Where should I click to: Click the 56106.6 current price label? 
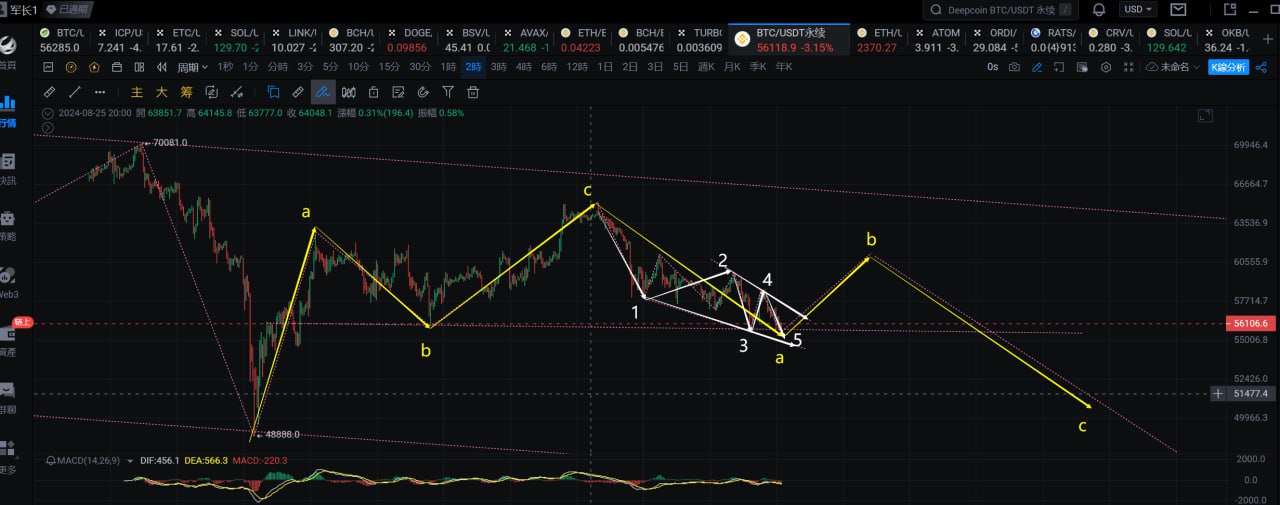(1250, 323)
